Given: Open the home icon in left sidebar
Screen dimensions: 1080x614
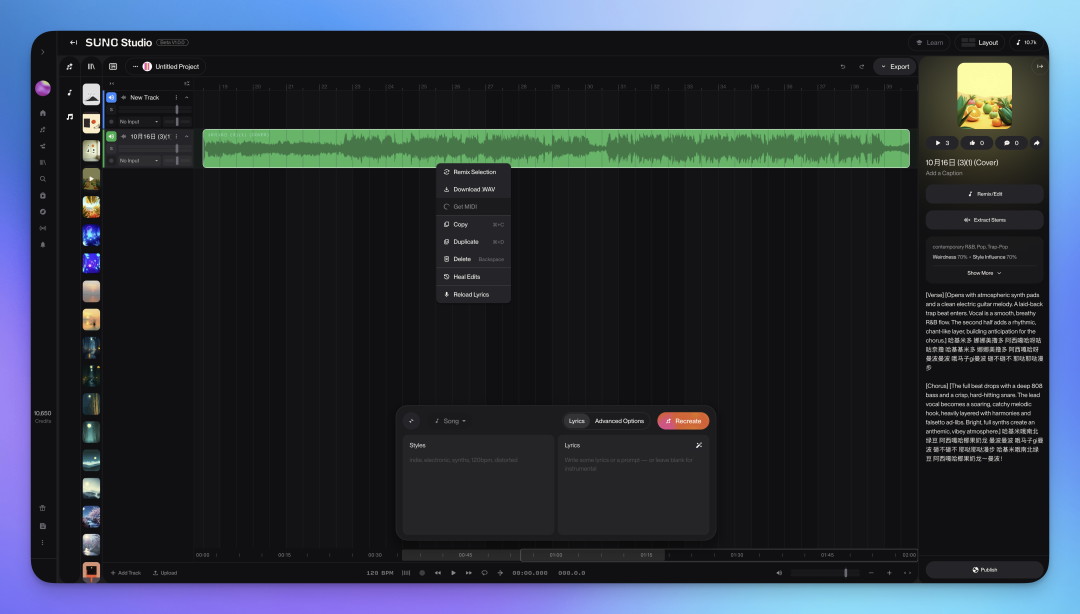Looking at the screenshot, I should [x=43, y=113].
